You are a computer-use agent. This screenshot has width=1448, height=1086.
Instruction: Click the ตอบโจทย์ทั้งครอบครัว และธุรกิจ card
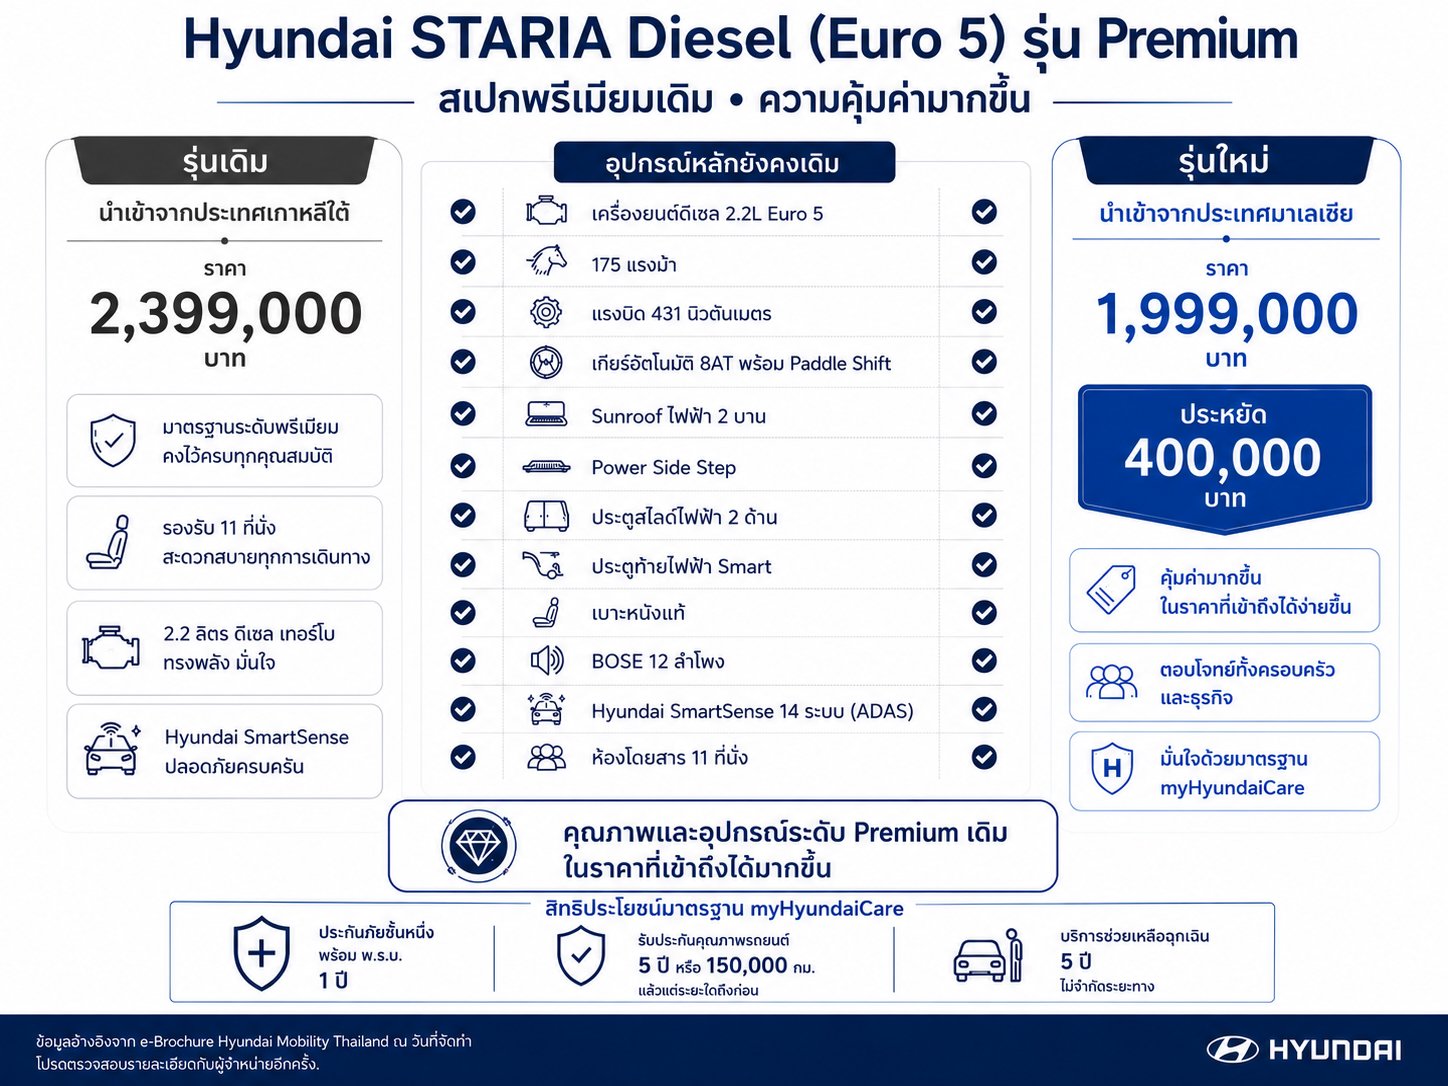click(1224, 682)
